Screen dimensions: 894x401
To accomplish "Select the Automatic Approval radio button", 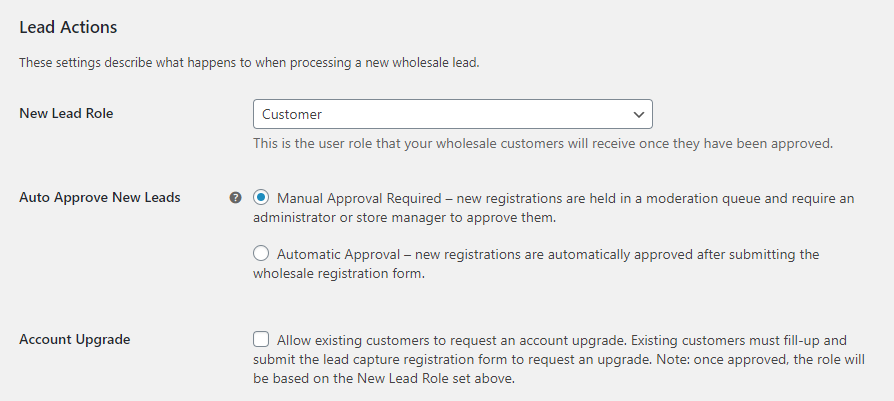I will pos(261,254).
